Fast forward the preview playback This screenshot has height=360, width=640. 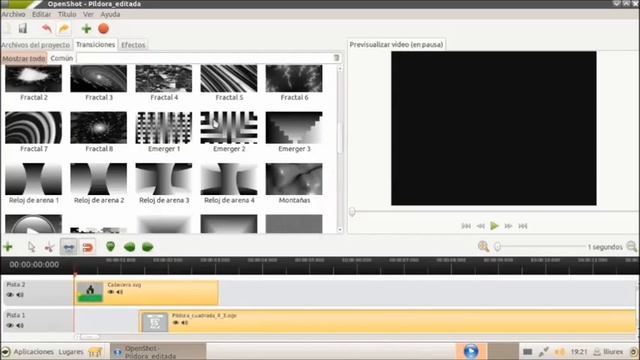click(508, 226)
